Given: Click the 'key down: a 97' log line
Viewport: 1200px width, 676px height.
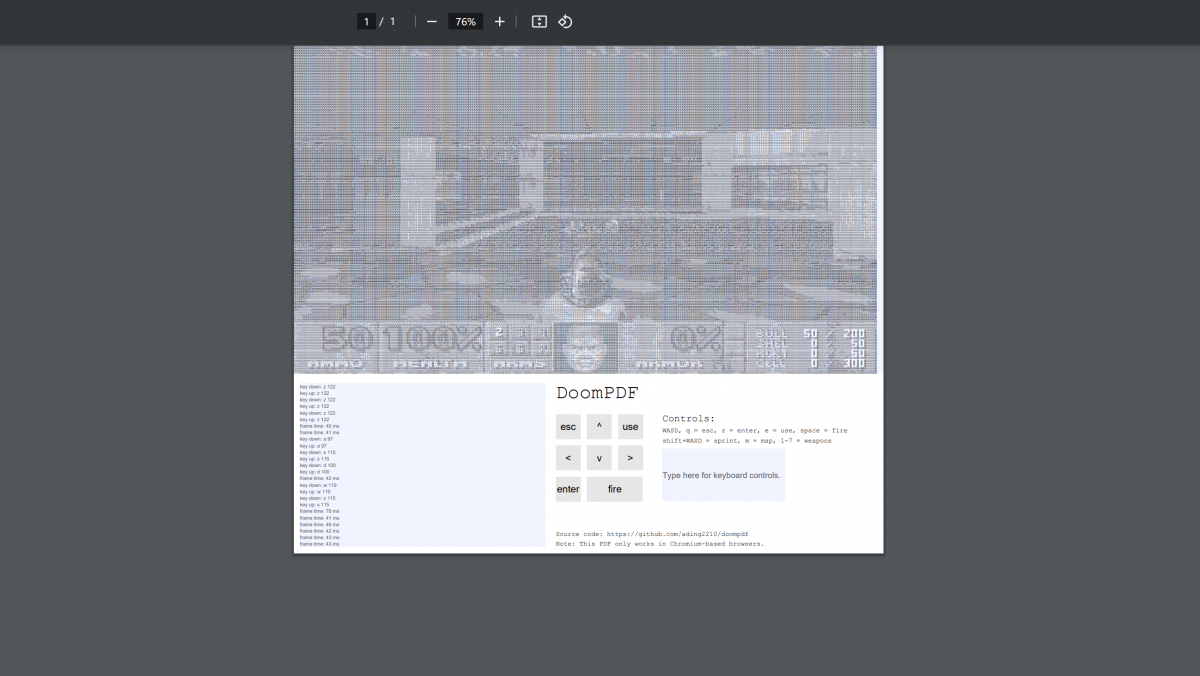Looking at the screenshot, I should click(317, 439).
